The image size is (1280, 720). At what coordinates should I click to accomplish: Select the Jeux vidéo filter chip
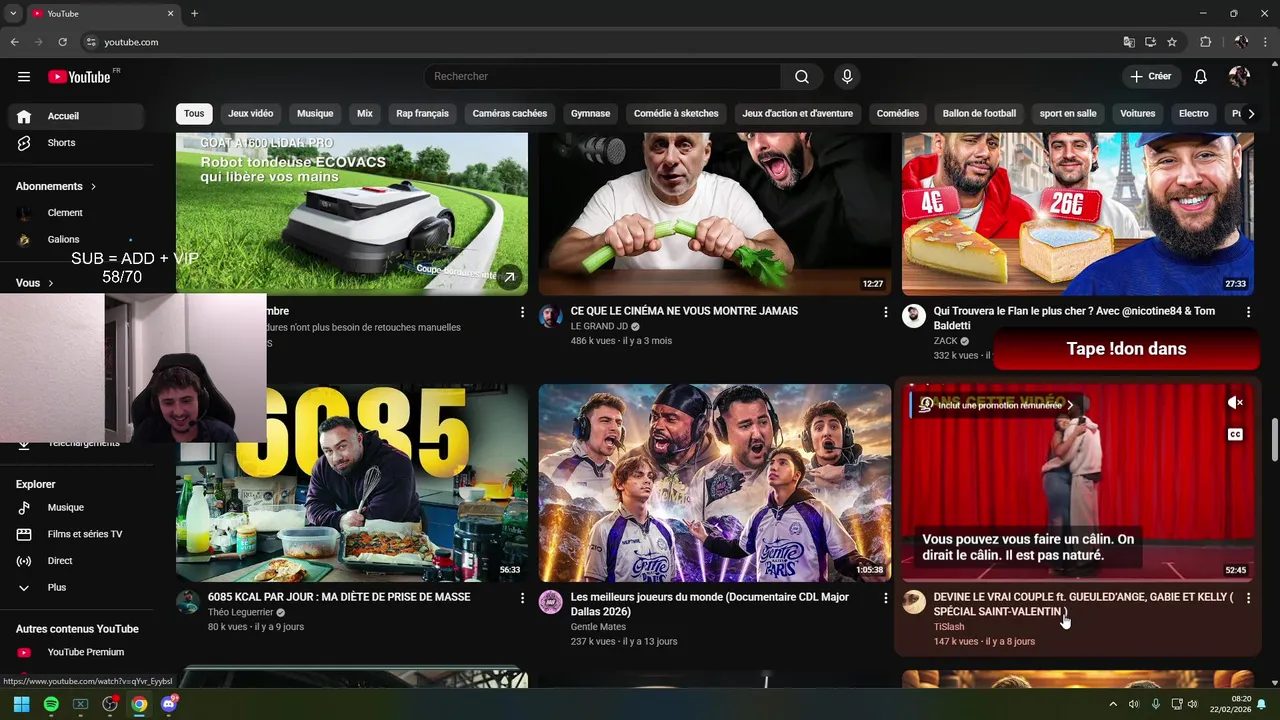coord(250,114)
